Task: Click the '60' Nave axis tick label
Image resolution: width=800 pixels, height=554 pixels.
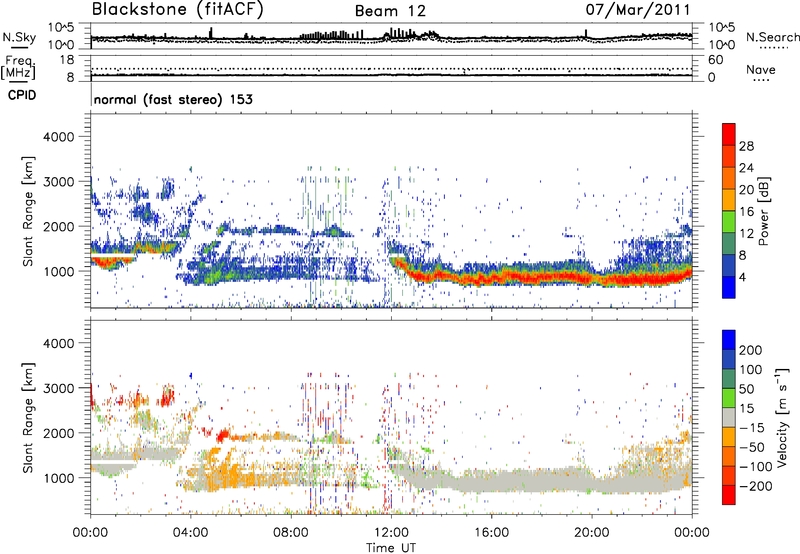Action: coord(715,60)
